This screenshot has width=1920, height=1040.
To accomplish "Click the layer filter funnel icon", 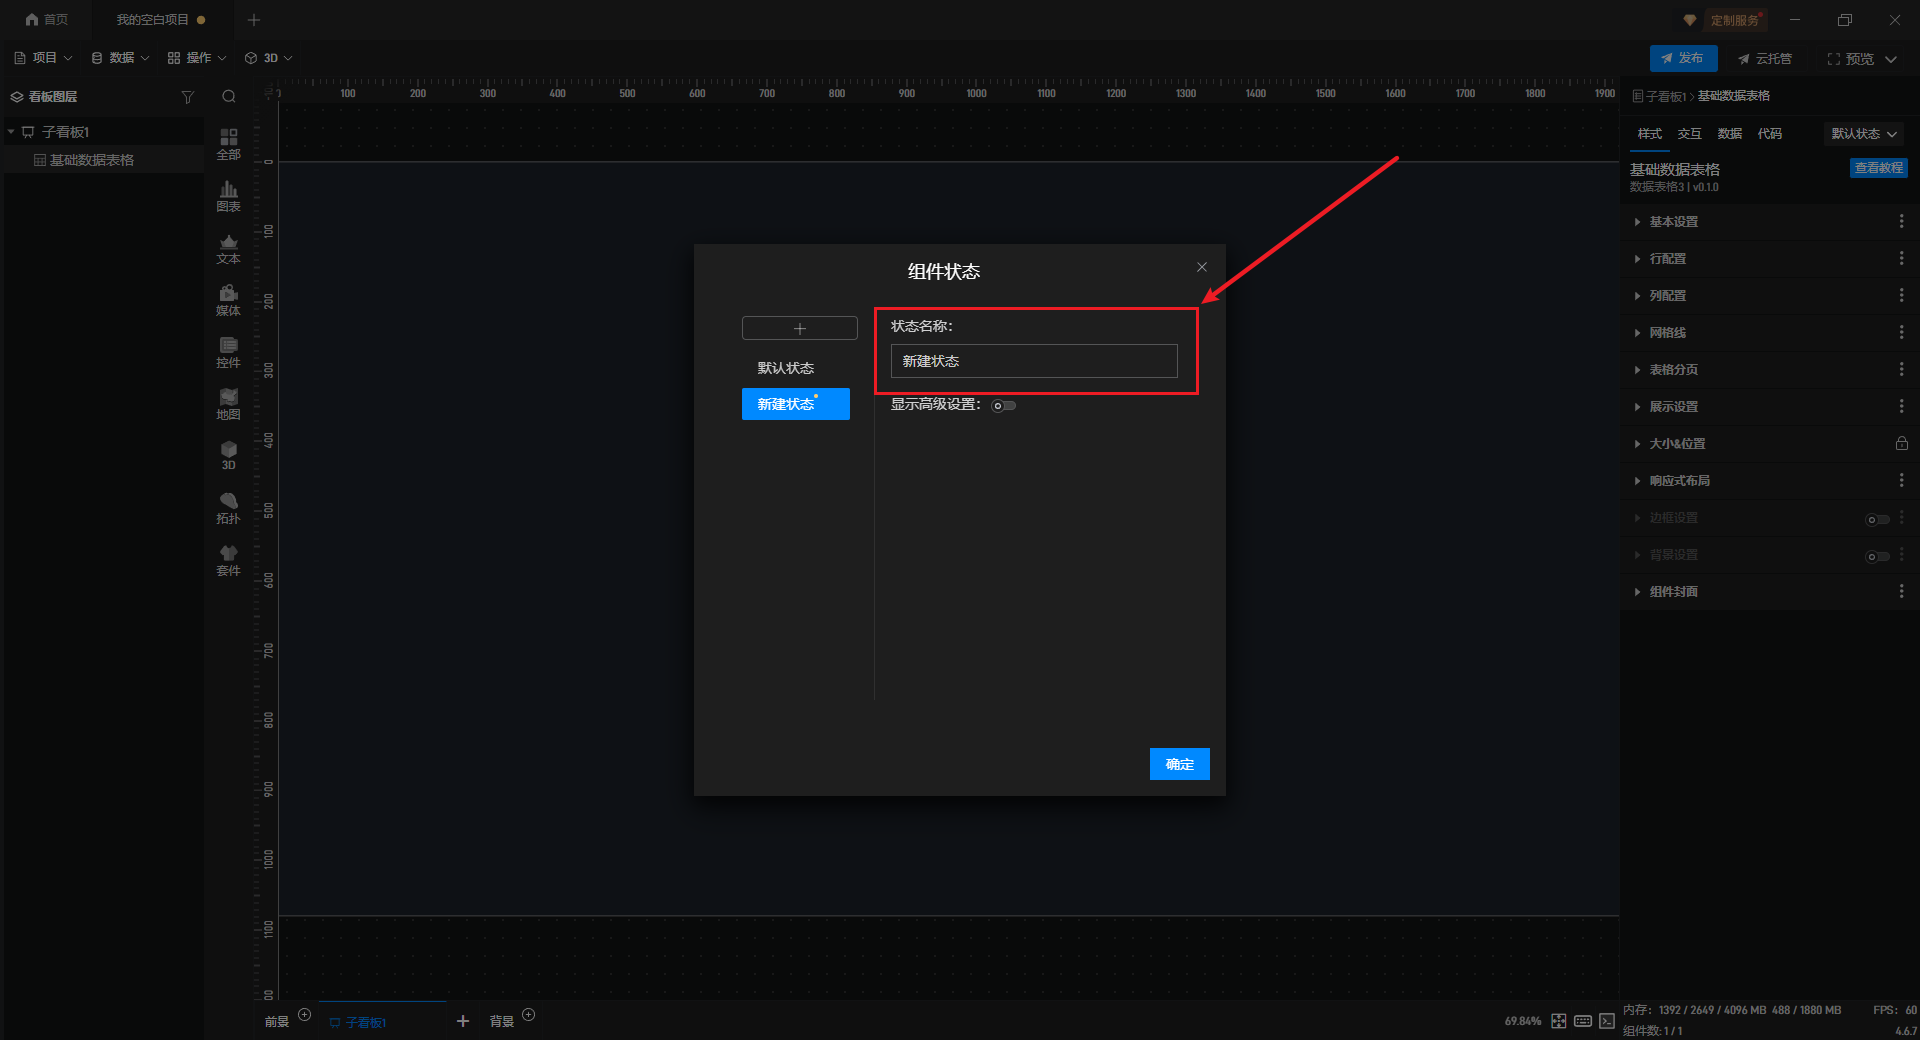I will point(187,97).
